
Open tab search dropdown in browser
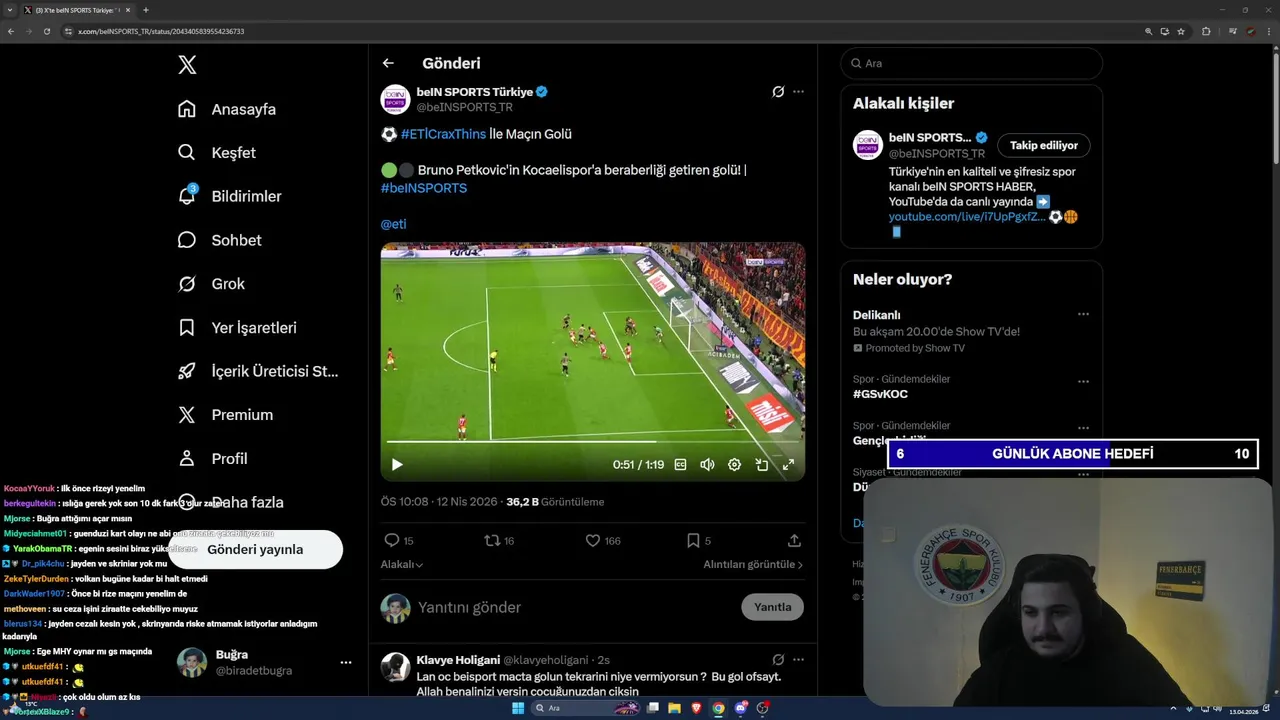[10, 10]
